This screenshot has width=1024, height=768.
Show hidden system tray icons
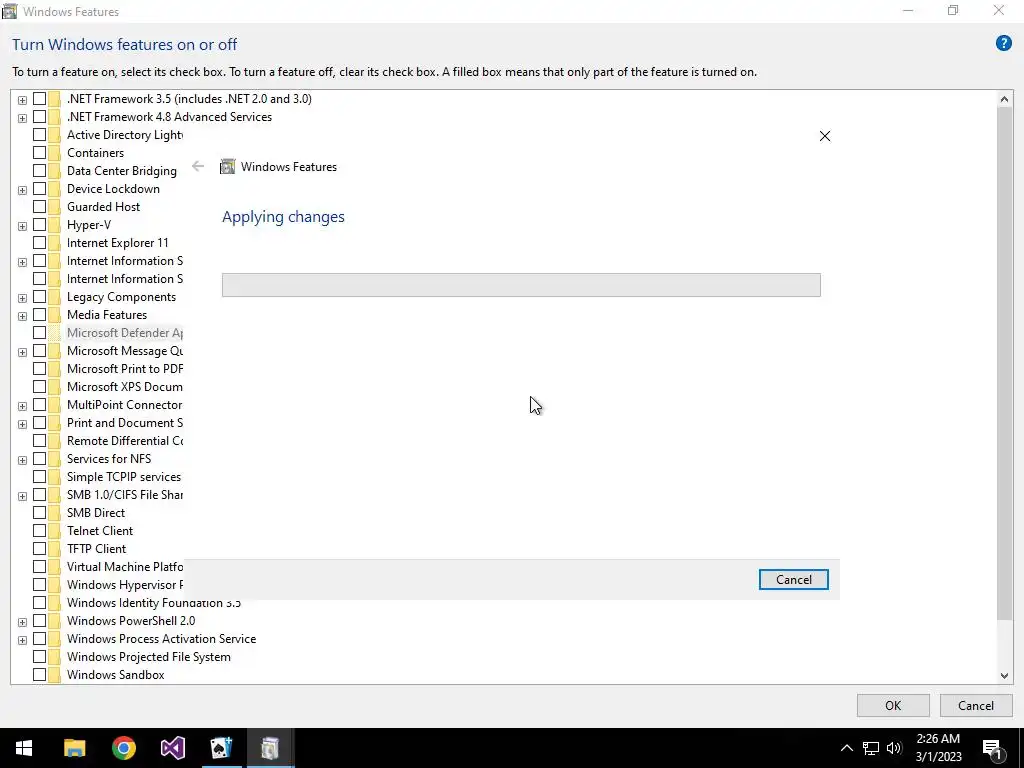846,748
